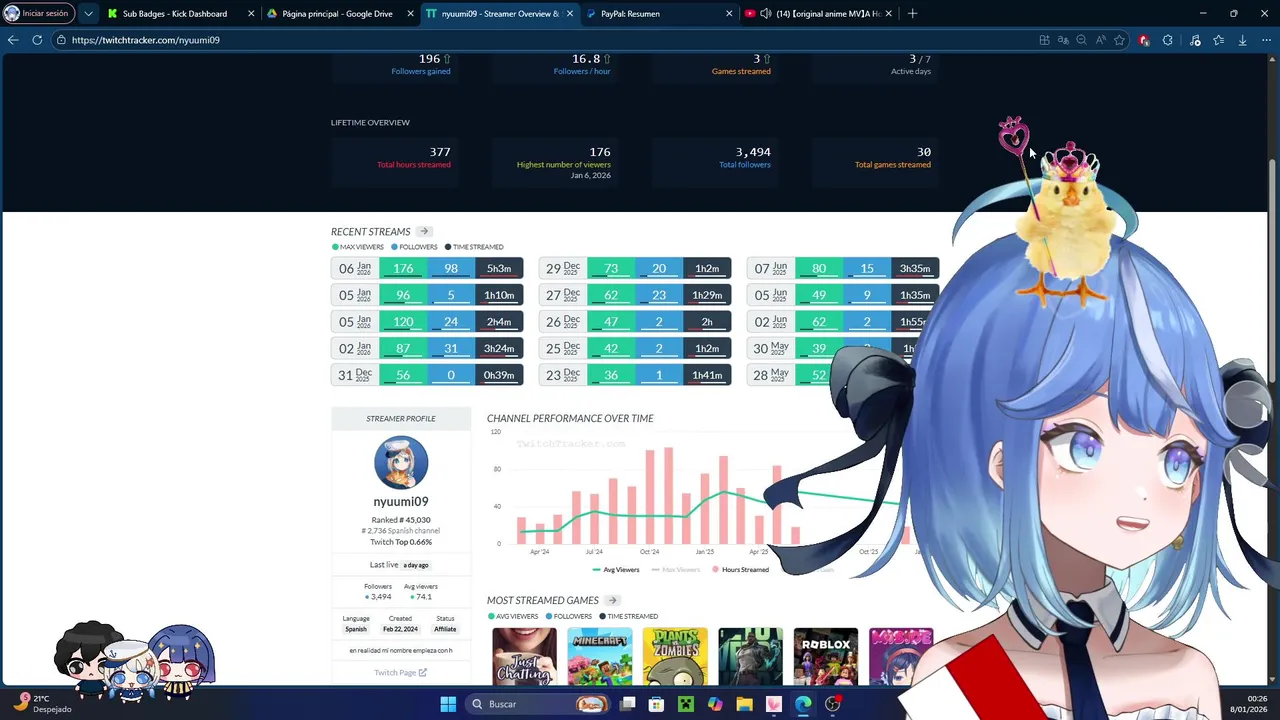Open the split screen icon

coord(1044,40)
